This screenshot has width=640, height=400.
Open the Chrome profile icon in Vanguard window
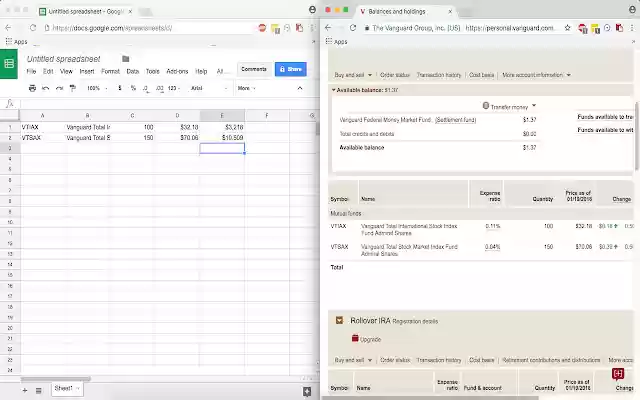[x=632, y=9]
